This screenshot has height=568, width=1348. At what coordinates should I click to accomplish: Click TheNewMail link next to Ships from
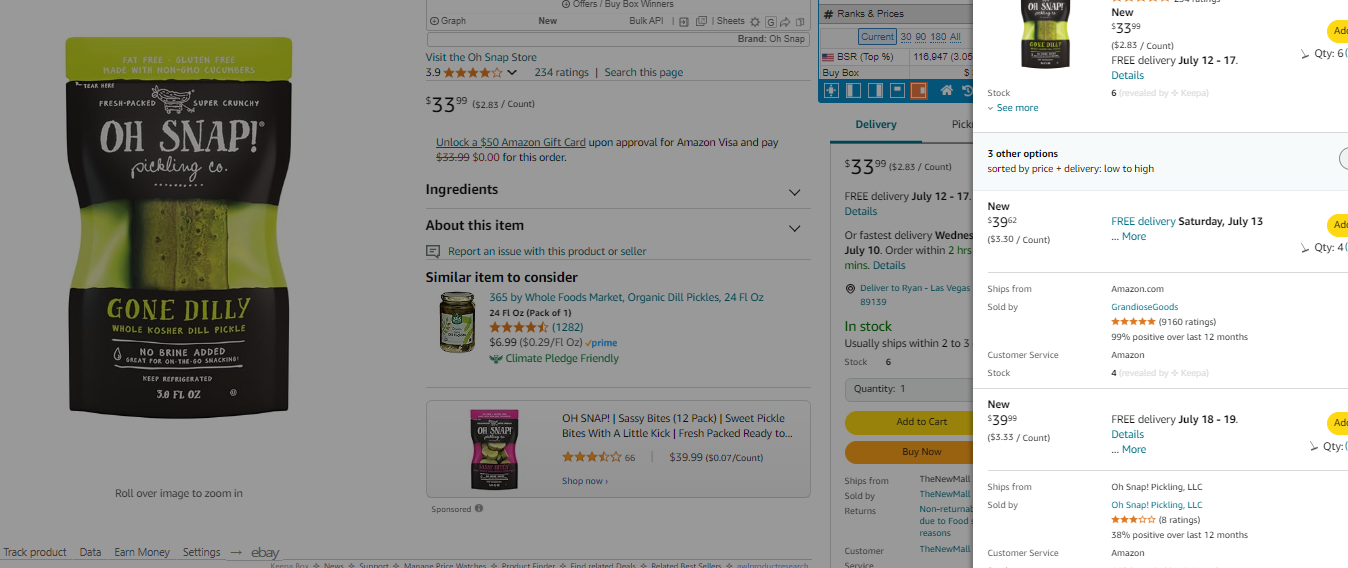(x=944, y=480)
